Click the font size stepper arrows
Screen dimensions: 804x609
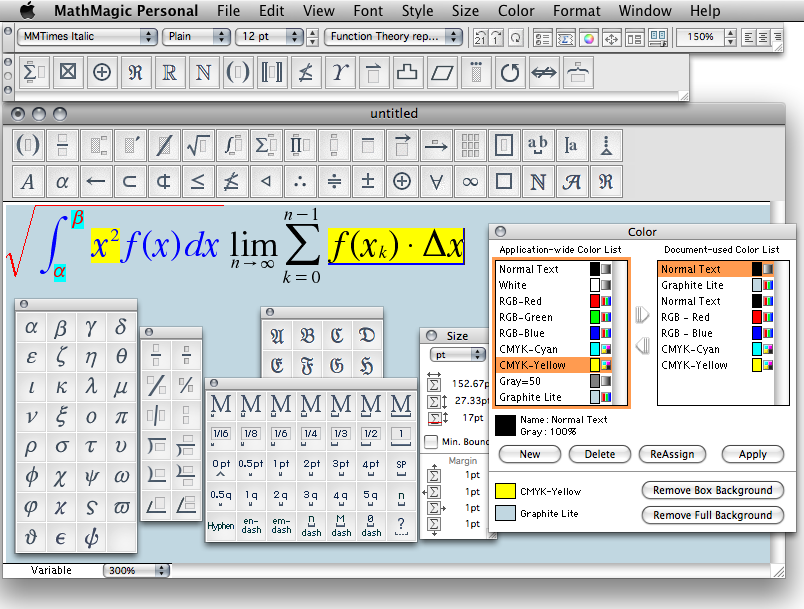(x=312, y=37)
